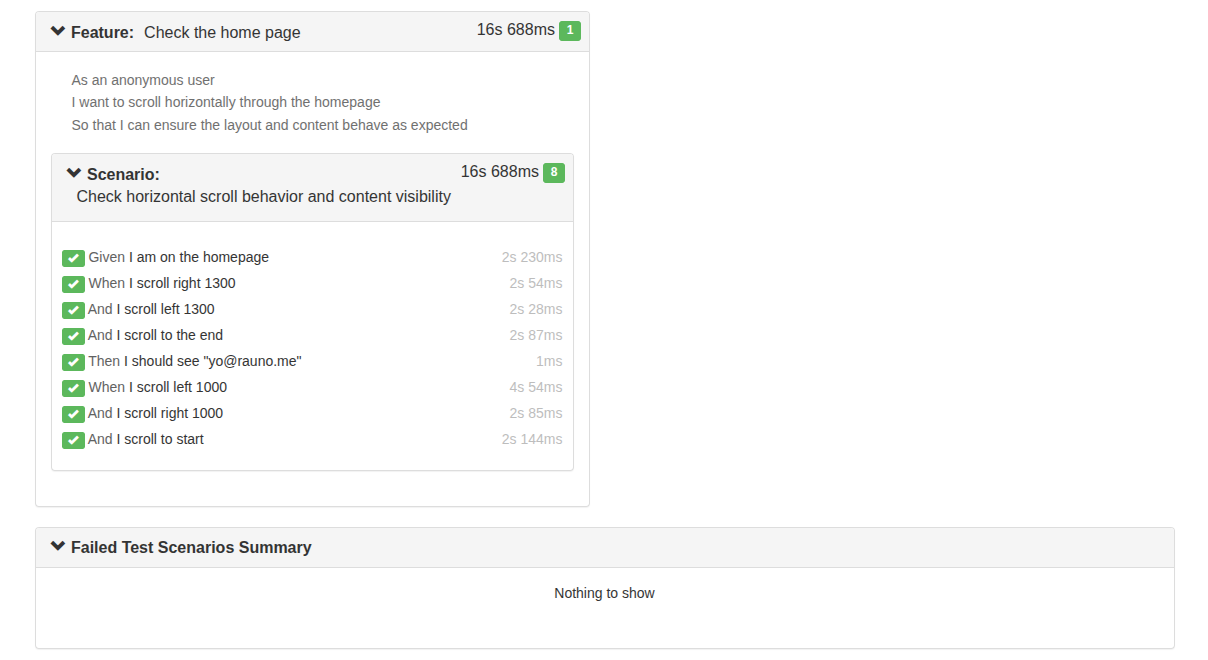Click the green badge showing 1
The width and height of the screenshot is (1208, 660).
pyautogui.click(x=570, y=31)
